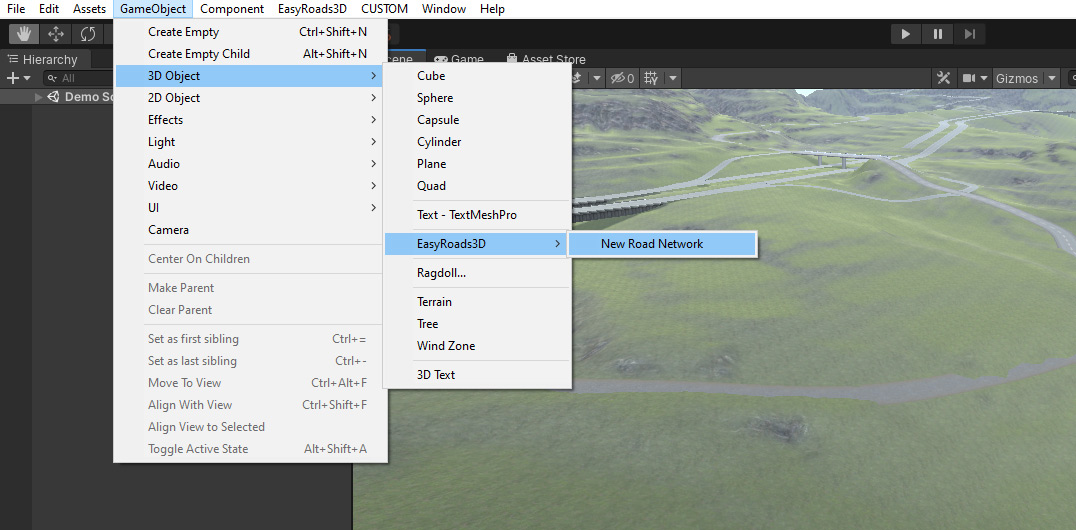Open the grid settings dropdown arrow
Viewport: 1076px width, 530px height.
(x=673, y=78)
